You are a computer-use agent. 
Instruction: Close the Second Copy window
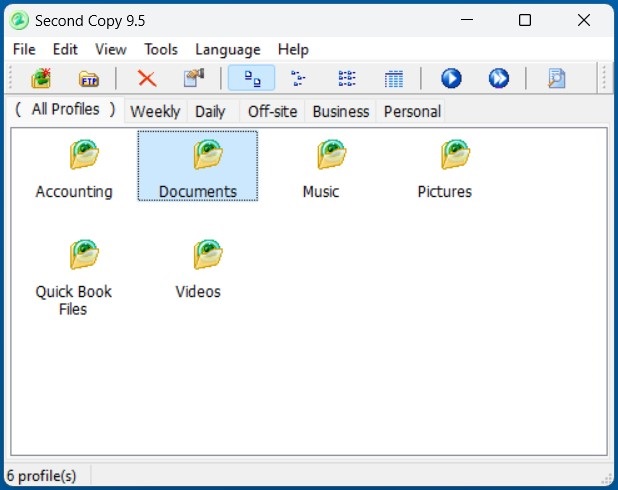(584, 20)
